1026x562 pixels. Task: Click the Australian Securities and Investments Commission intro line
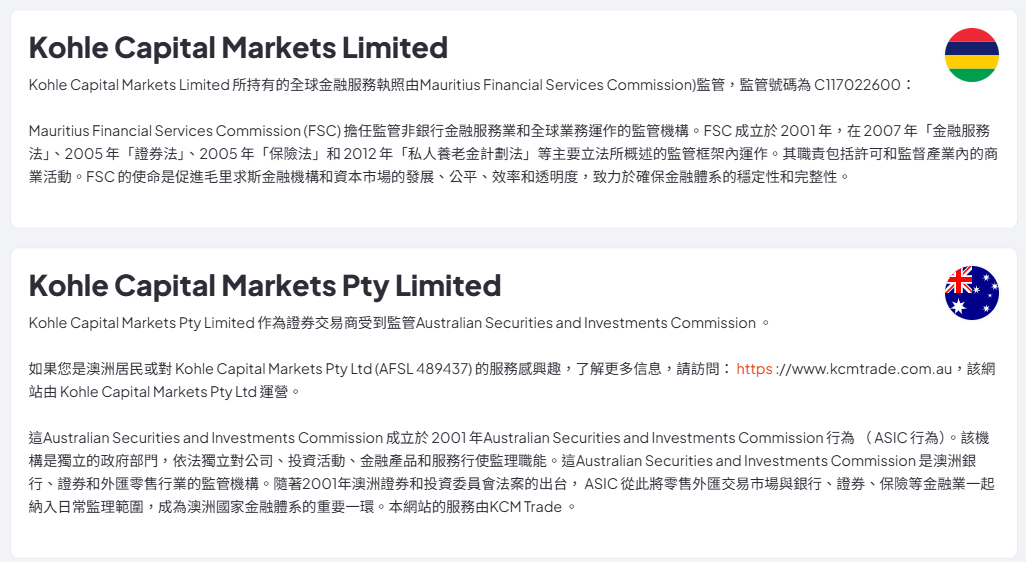399,323
